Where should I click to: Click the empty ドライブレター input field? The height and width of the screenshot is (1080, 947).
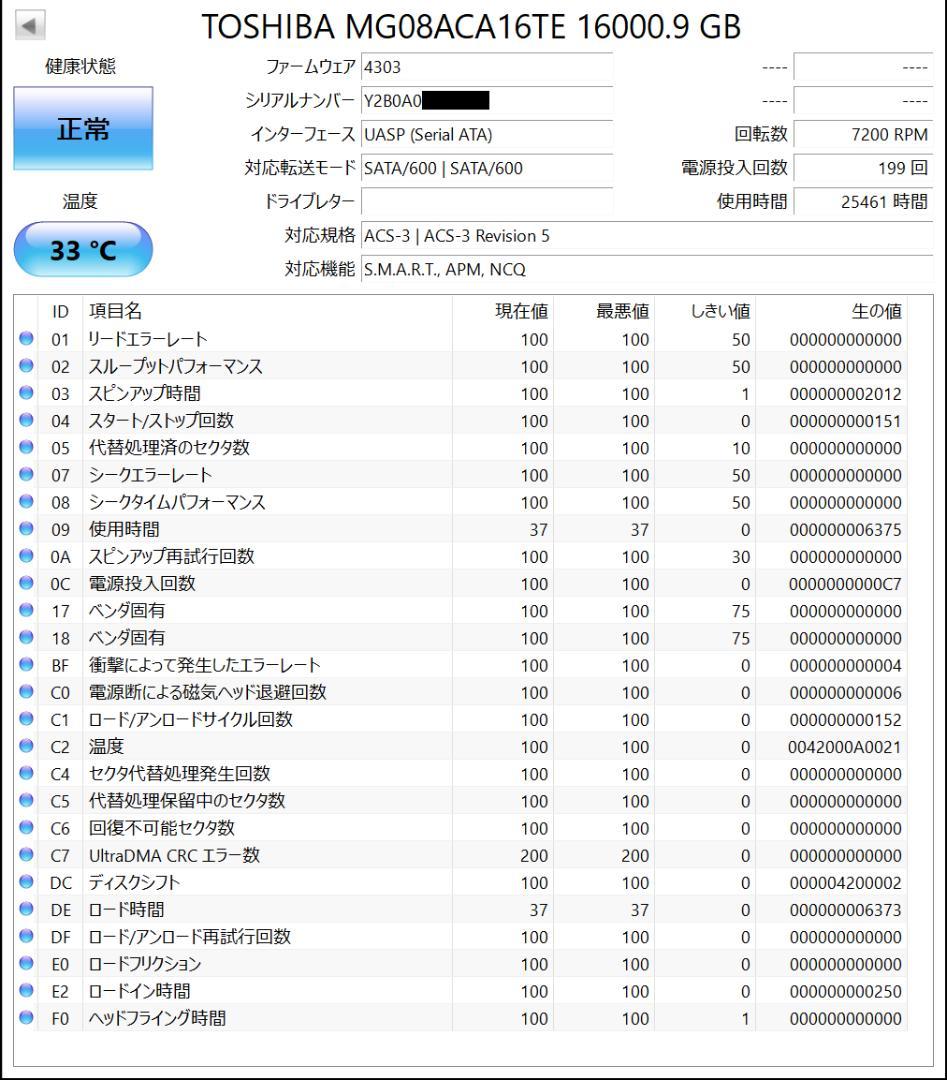point(485,203)
